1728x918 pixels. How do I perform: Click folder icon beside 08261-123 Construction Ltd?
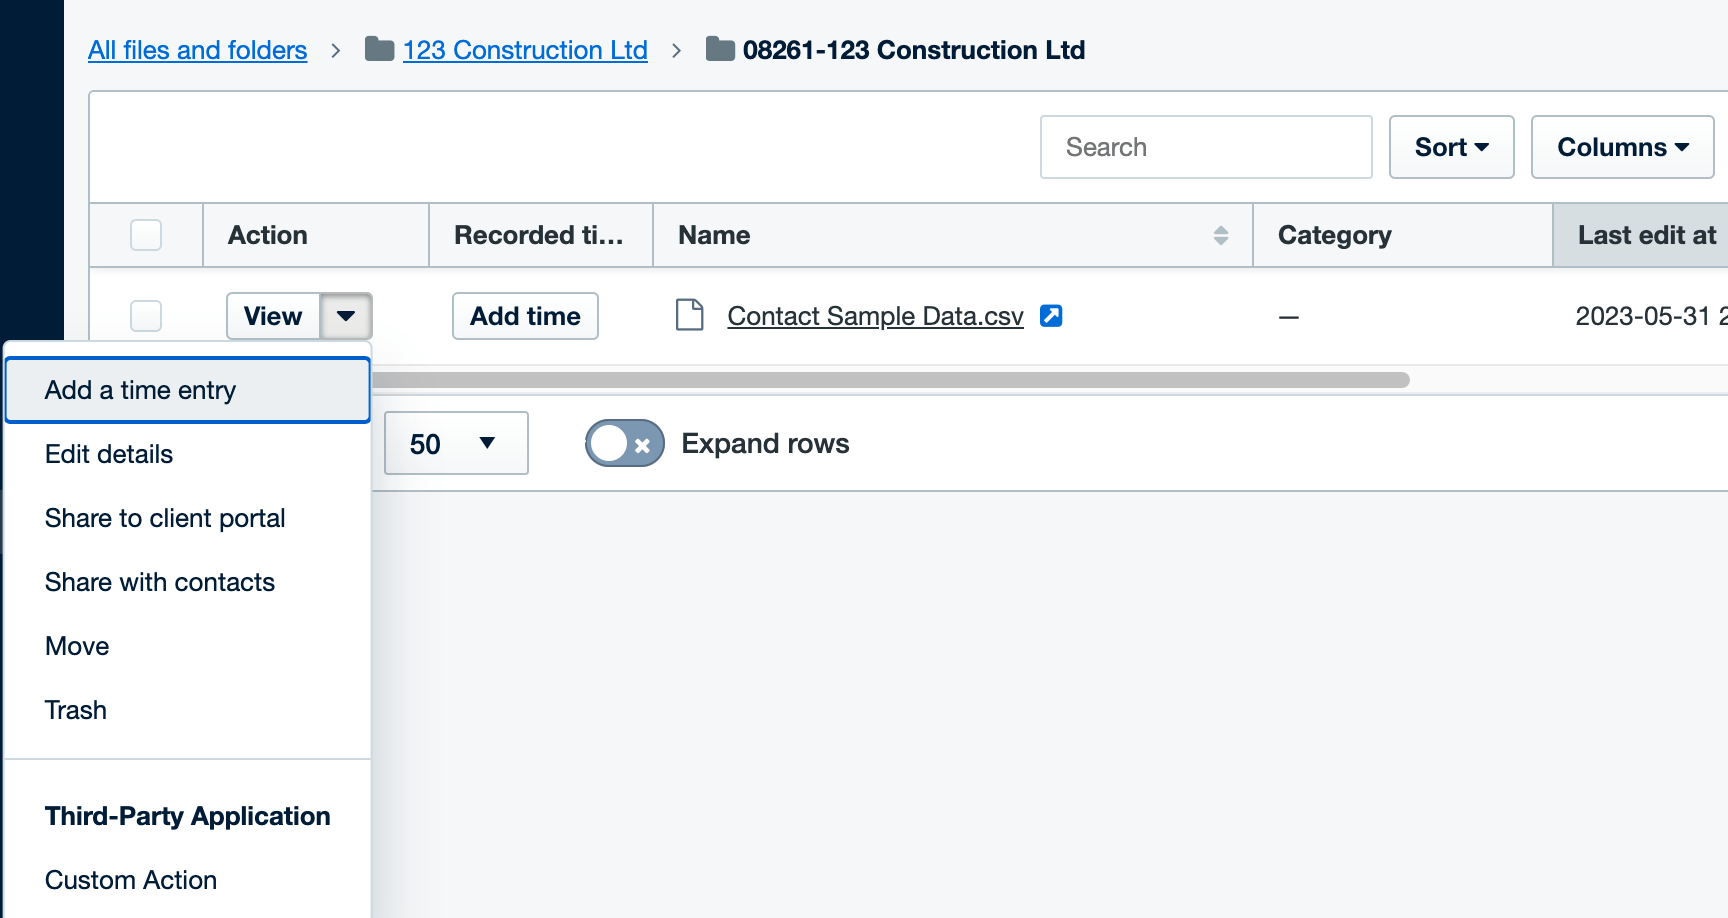coord(719,49)
